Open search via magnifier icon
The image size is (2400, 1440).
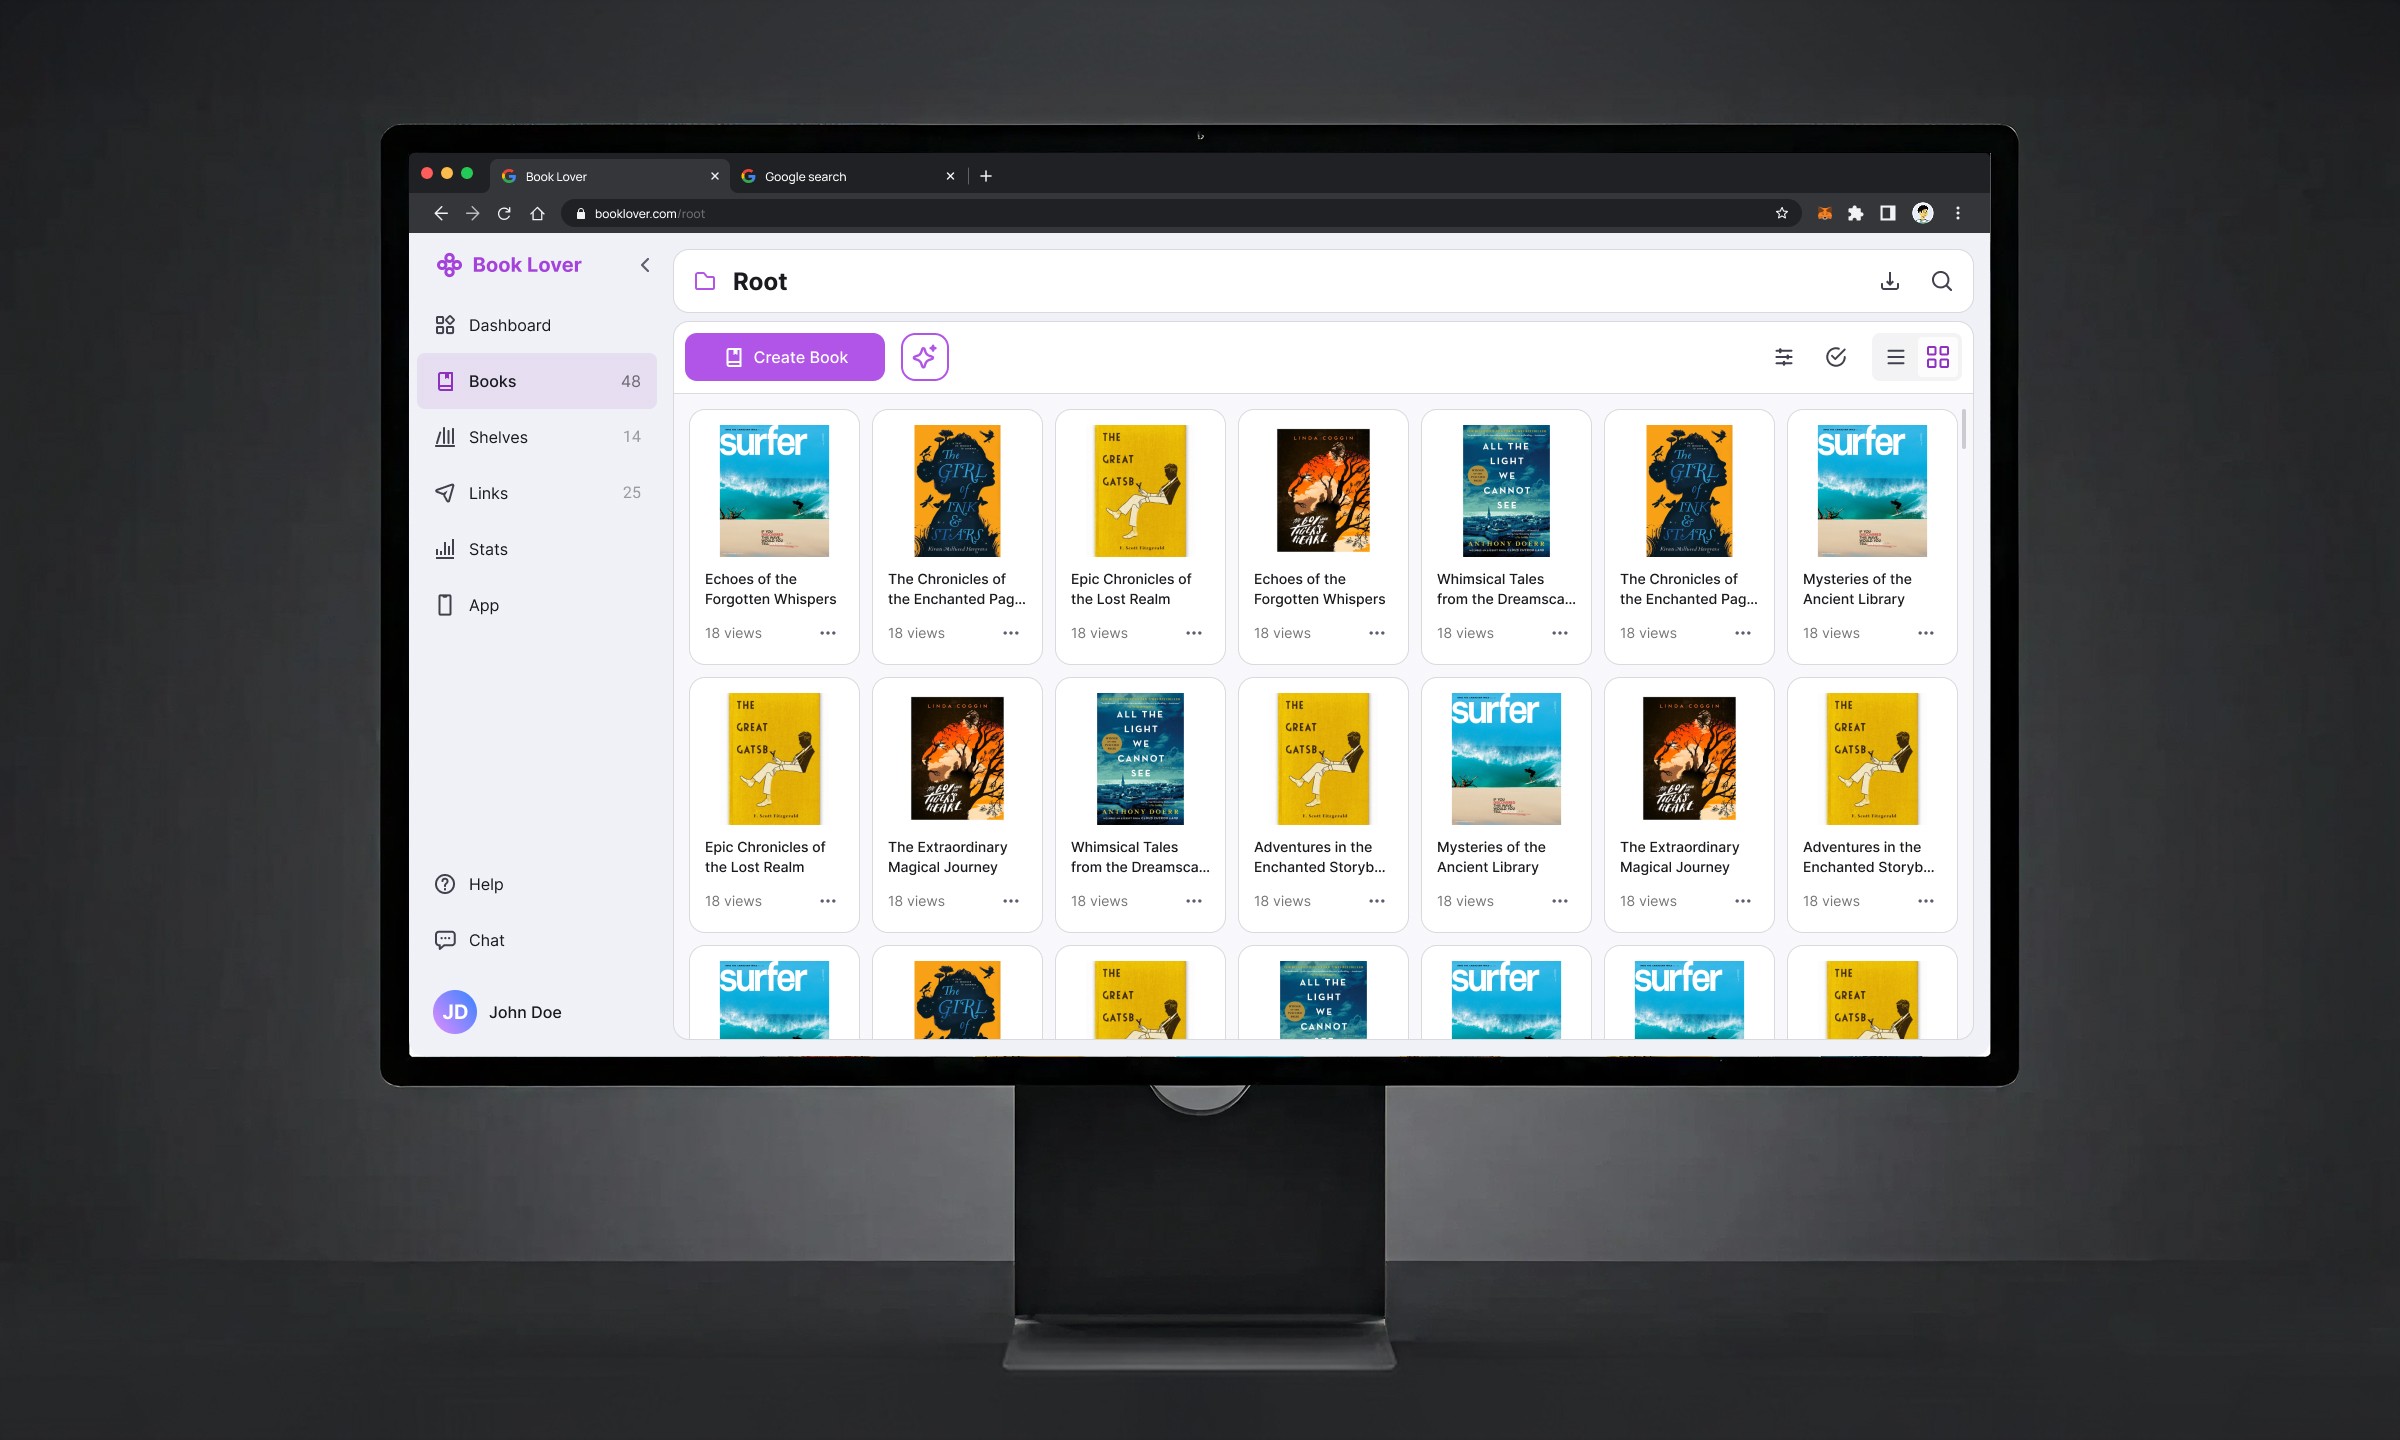1941,281
